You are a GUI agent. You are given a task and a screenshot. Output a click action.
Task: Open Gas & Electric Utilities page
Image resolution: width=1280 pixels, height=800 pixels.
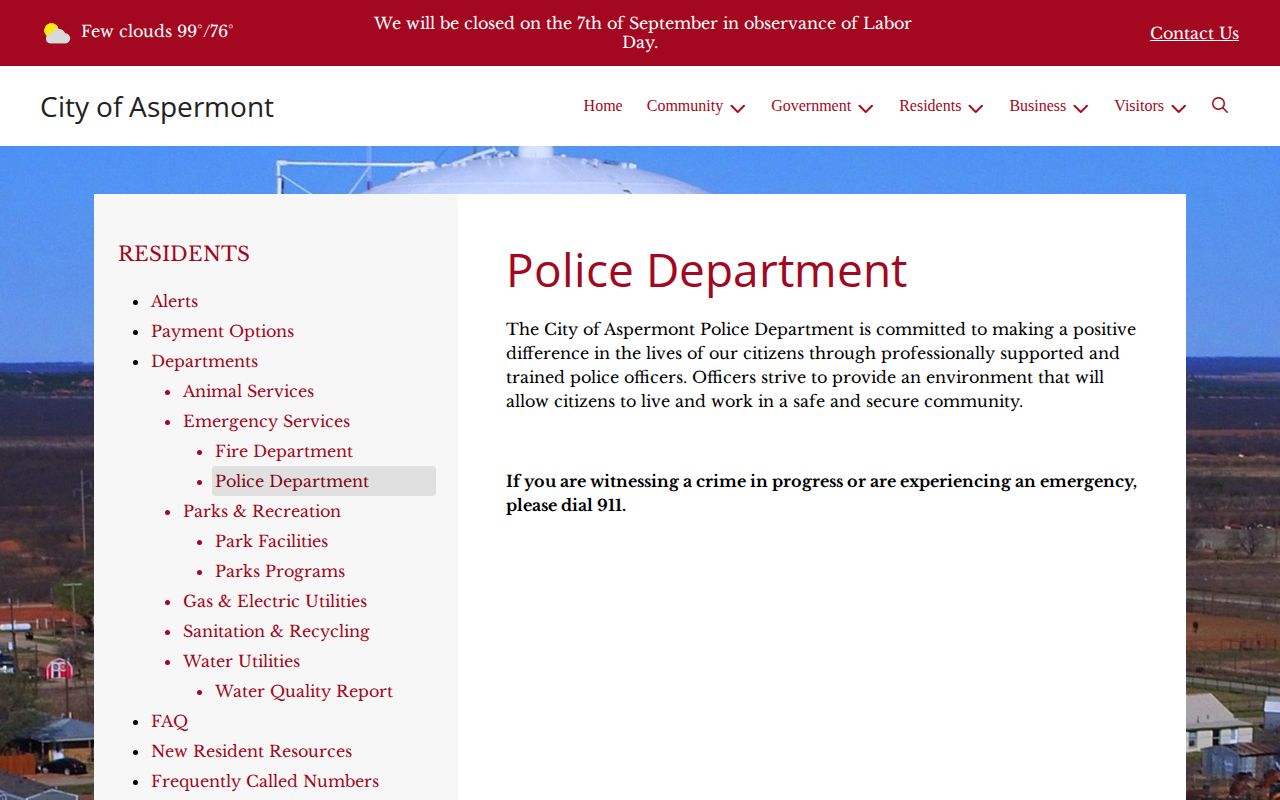[275, 601]
